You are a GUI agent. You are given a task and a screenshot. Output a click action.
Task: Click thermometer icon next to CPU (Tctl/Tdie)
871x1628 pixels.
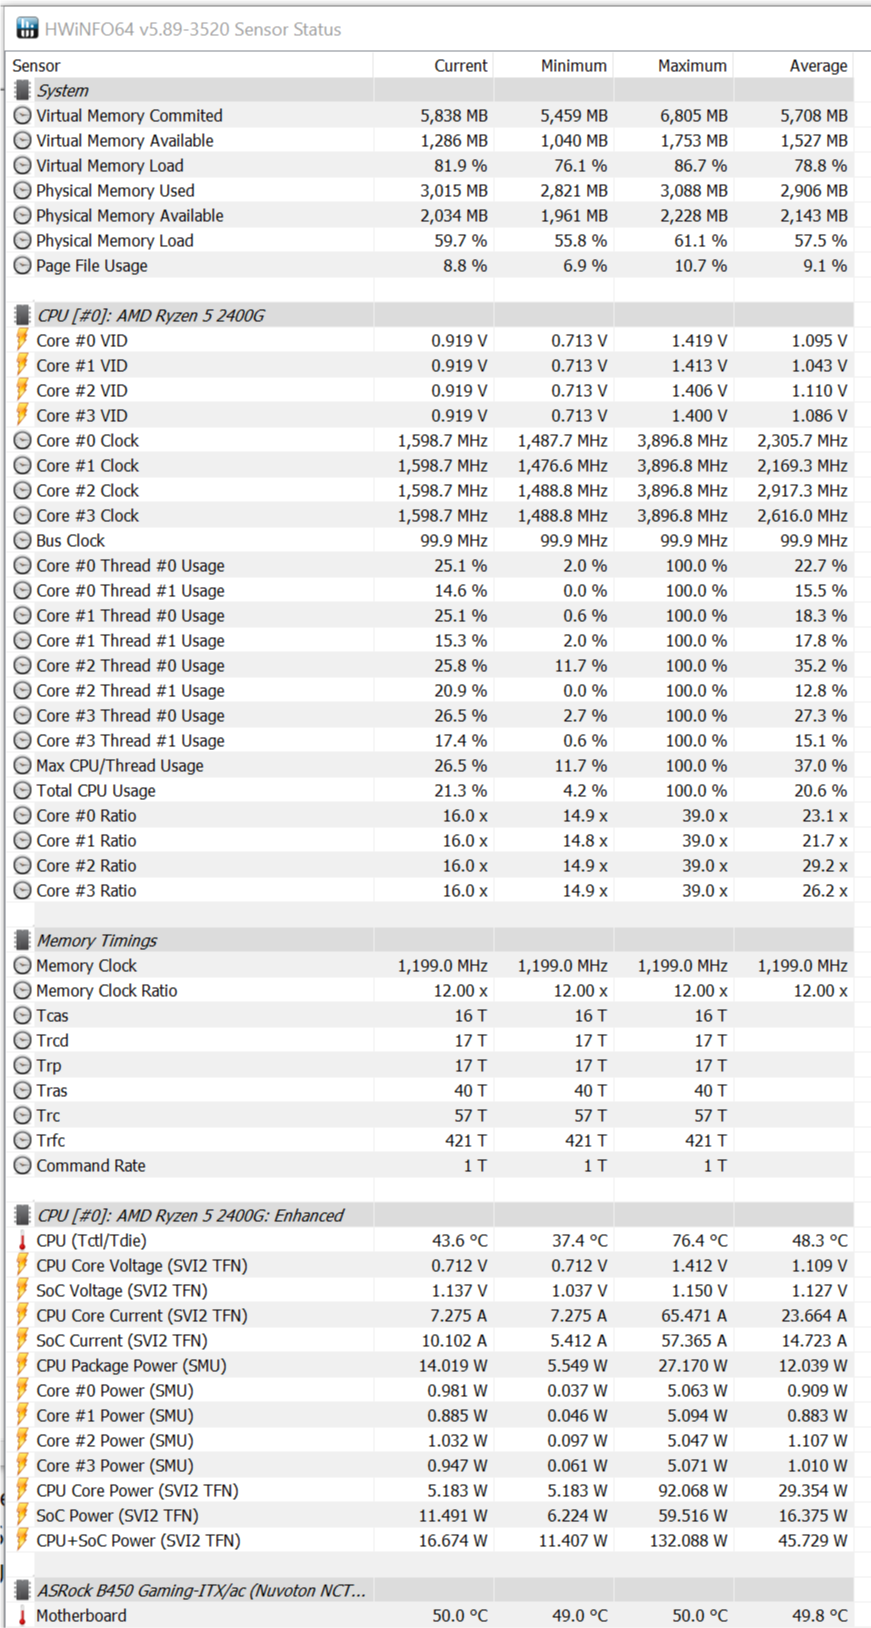[x=22, y=1241]
